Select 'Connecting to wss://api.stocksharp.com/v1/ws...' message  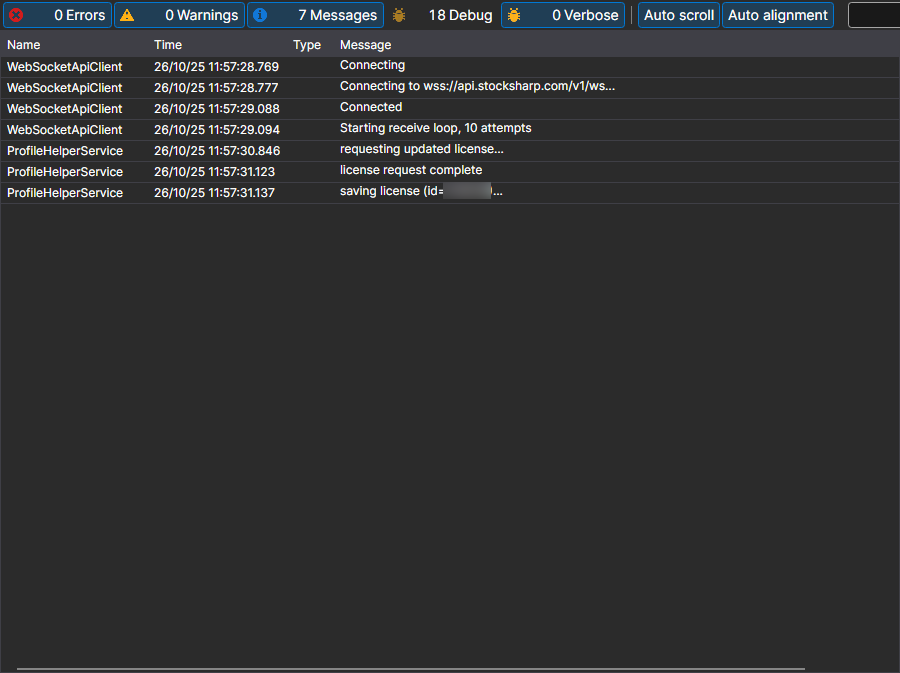477,86
